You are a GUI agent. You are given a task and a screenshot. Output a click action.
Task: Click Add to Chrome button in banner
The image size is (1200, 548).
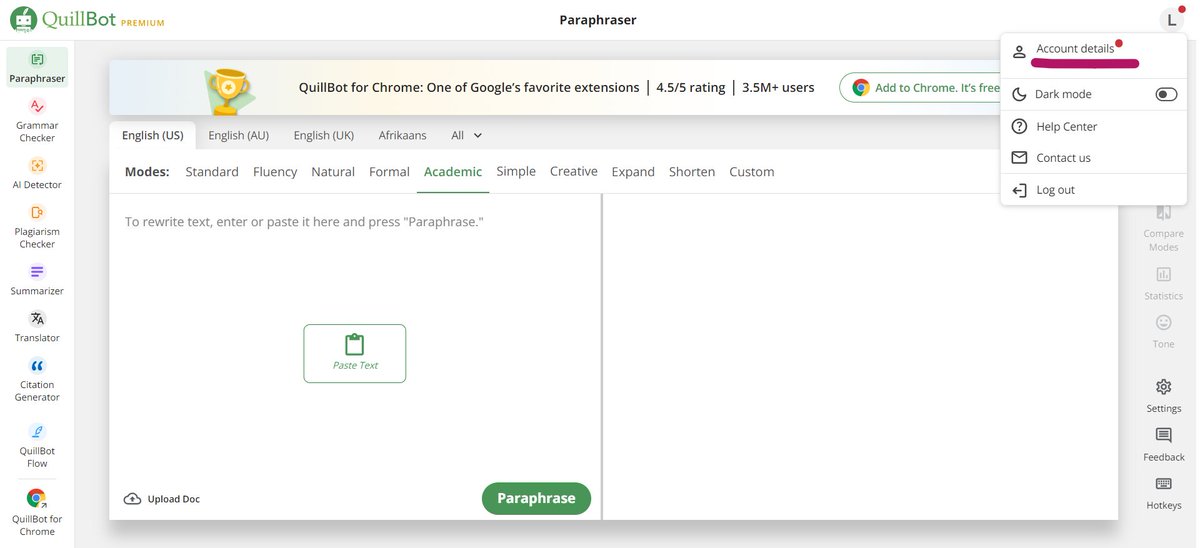(x=920, y=88)
